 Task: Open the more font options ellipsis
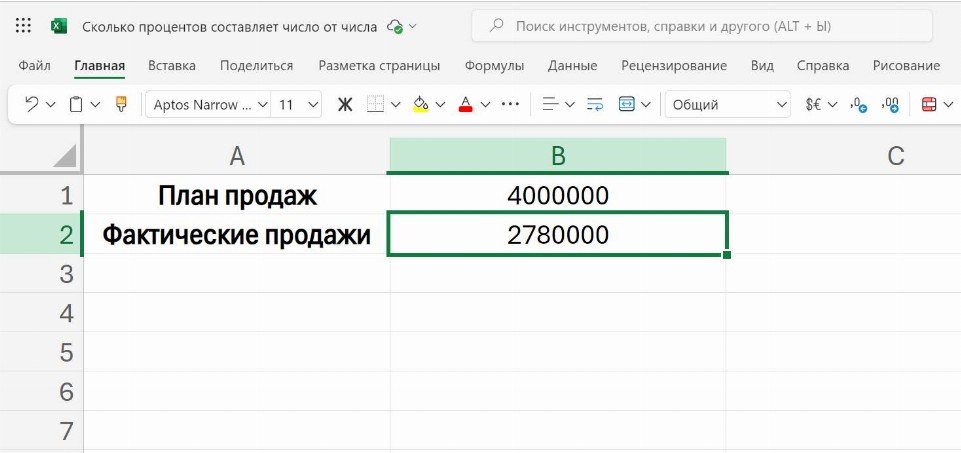pos(510,104)
